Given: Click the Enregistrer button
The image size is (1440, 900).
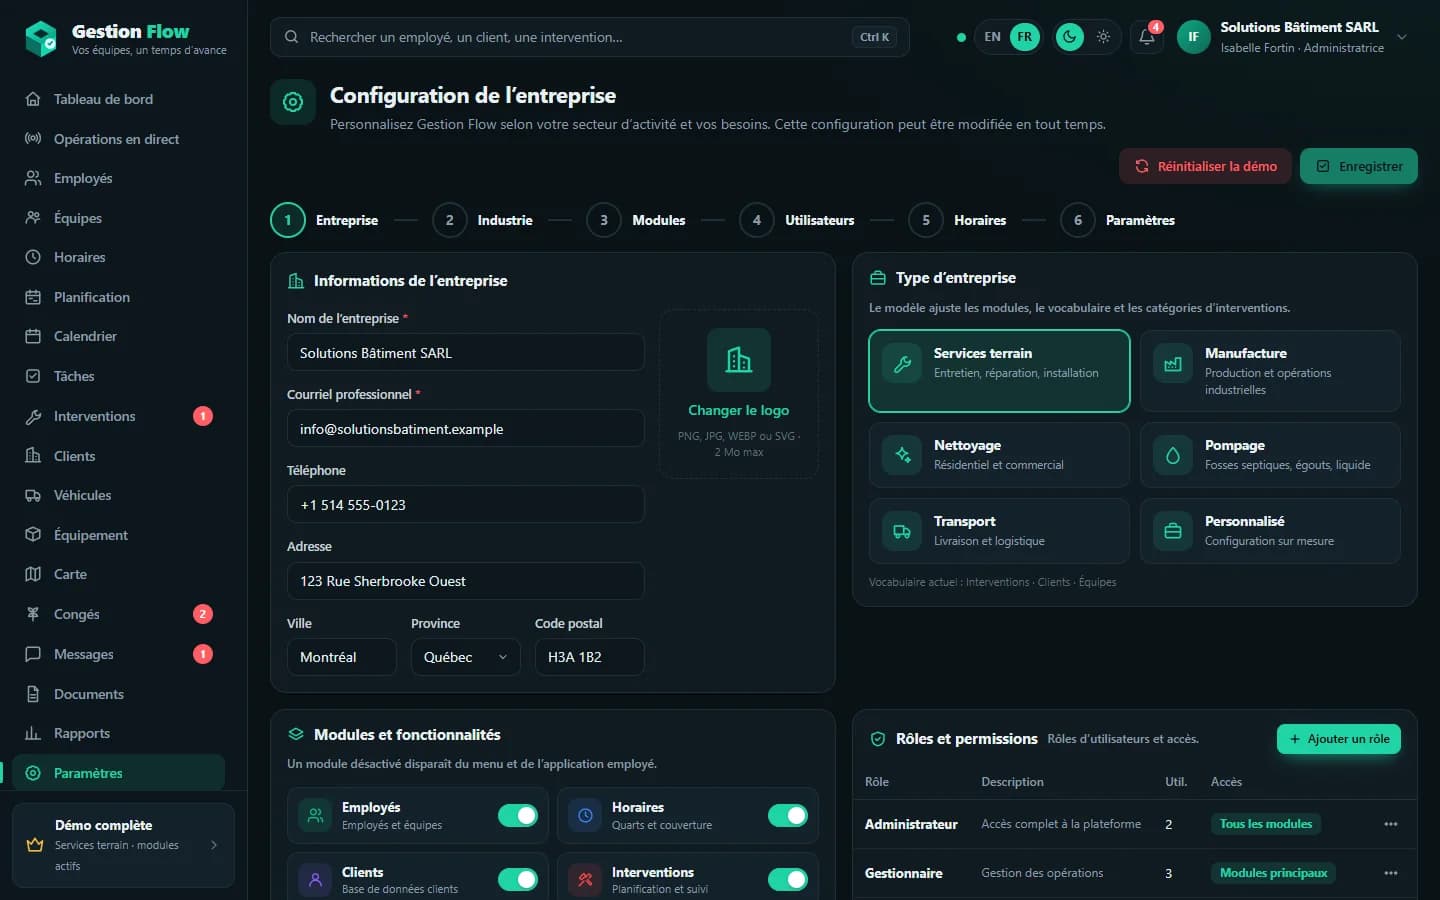Looking at the screenshot, I should click(x=1359, y=166).
